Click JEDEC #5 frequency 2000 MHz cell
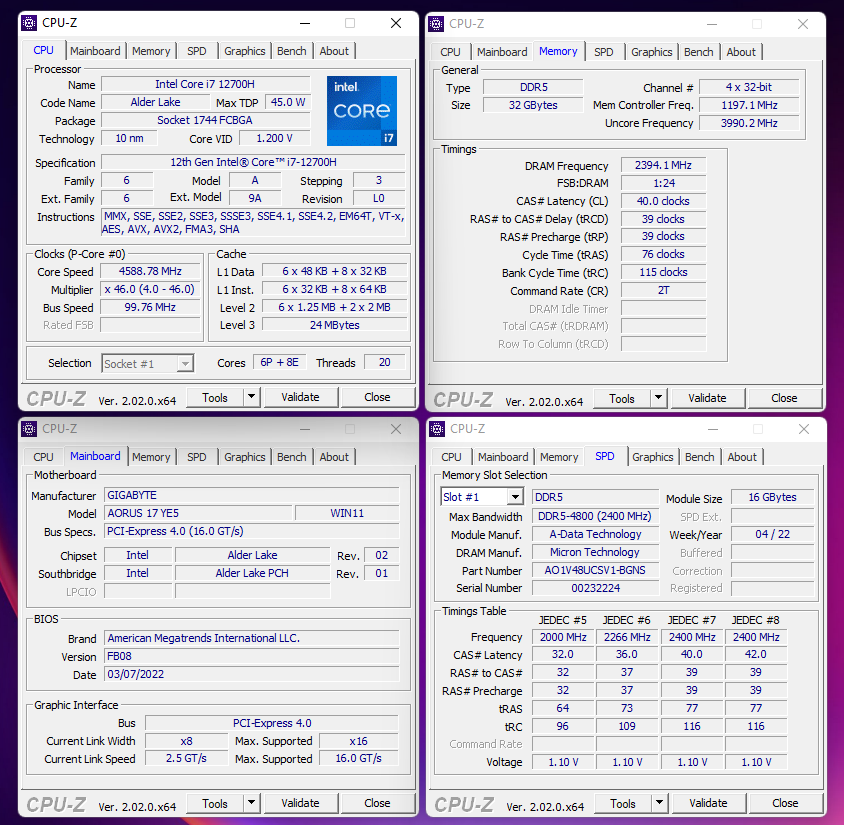This screenshot has width=844, height=825. 563,637
